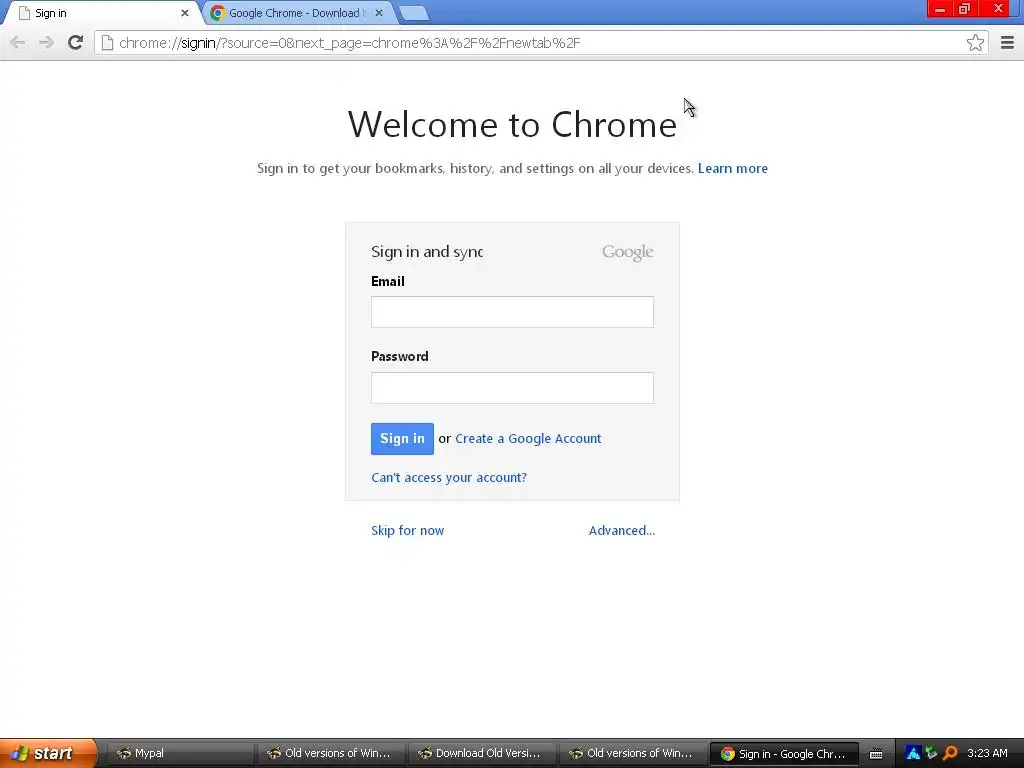Click the 3:23 AM system clock
The width and height of the screenshot is (1024, 768).
click(987, 753)
